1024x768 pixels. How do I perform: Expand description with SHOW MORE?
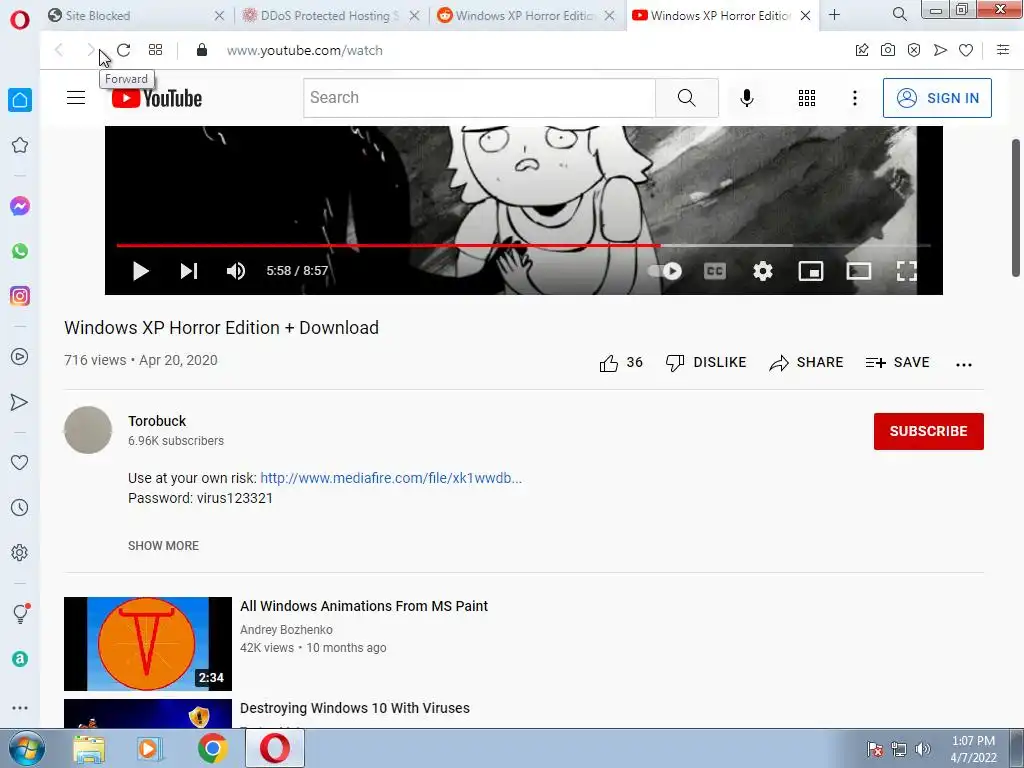(163, 546)
